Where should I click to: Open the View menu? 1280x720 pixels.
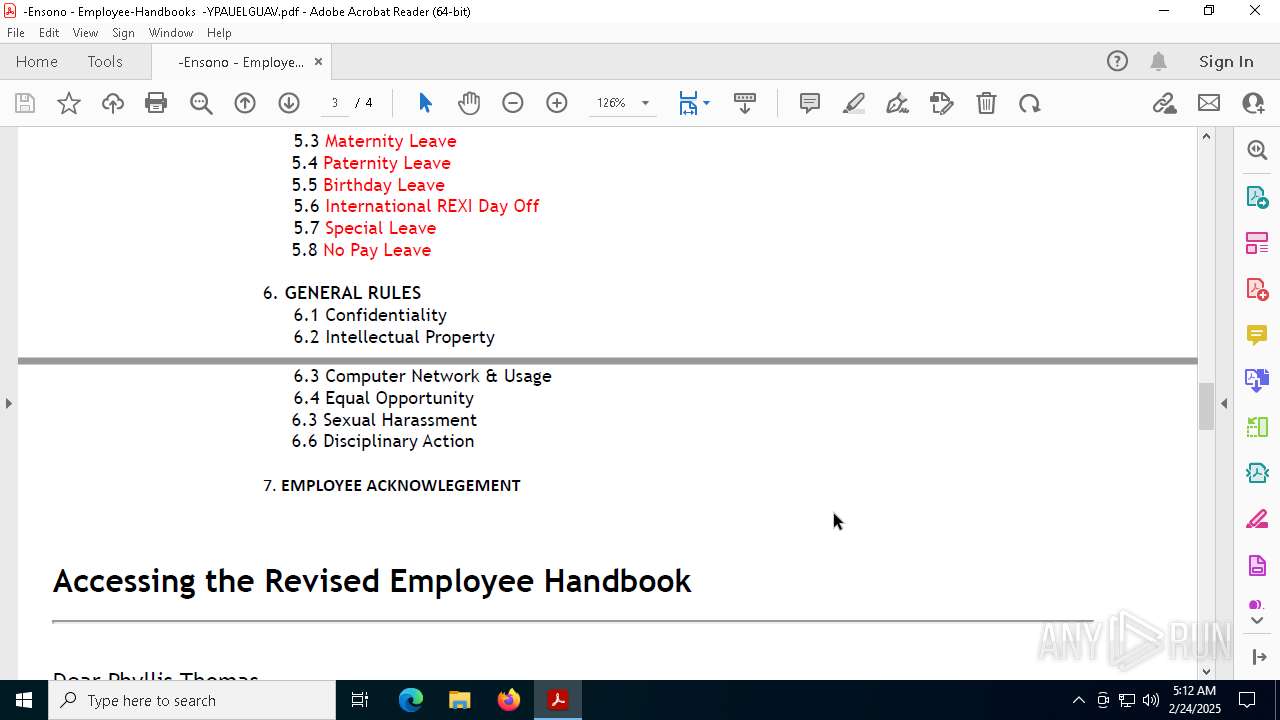[x=85, y=33]
